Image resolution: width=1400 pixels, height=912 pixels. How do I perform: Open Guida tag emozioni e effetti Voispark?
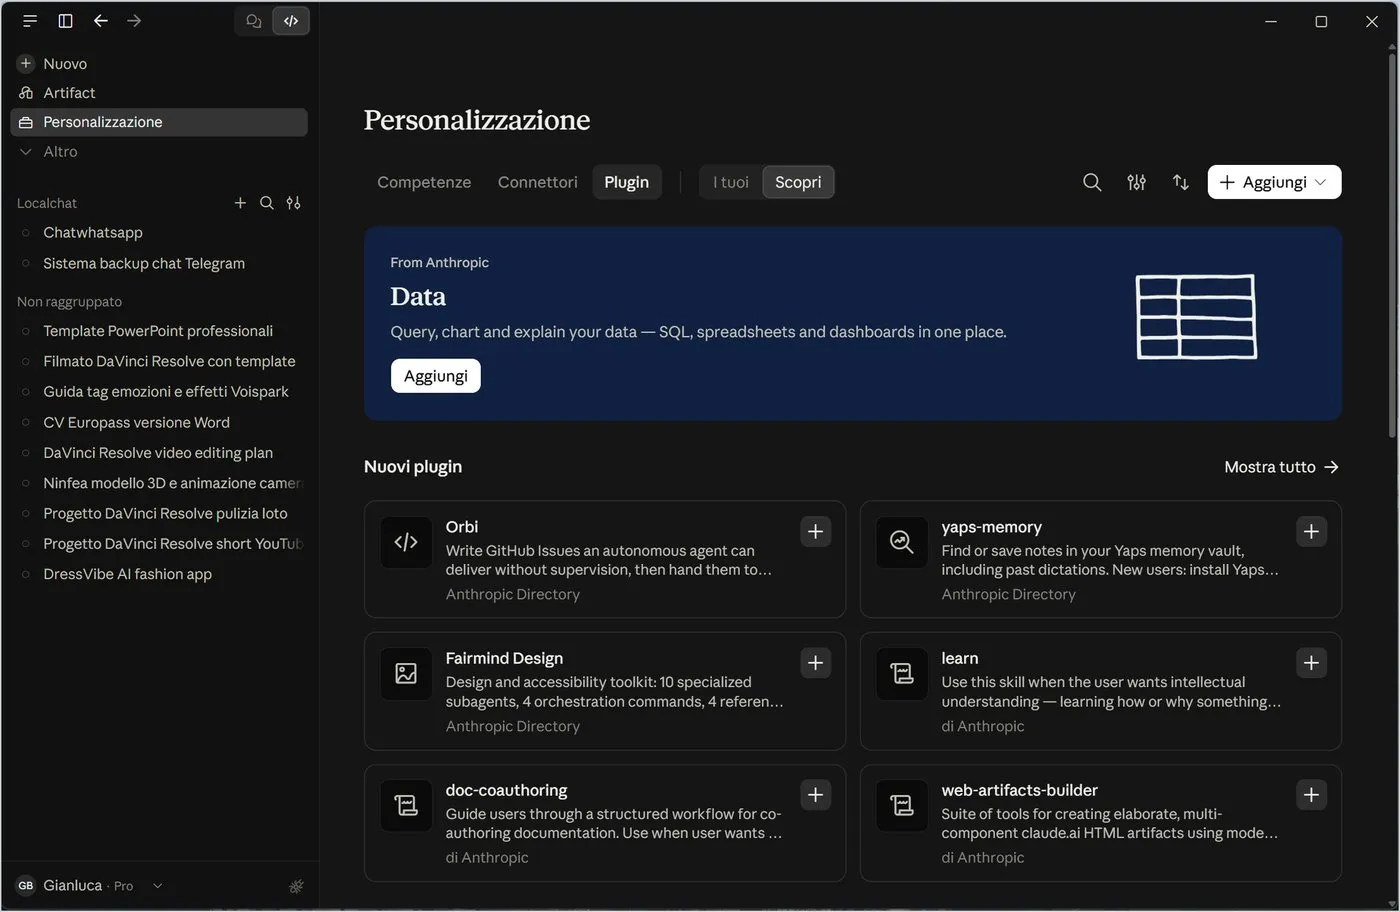tap(159, 392)
